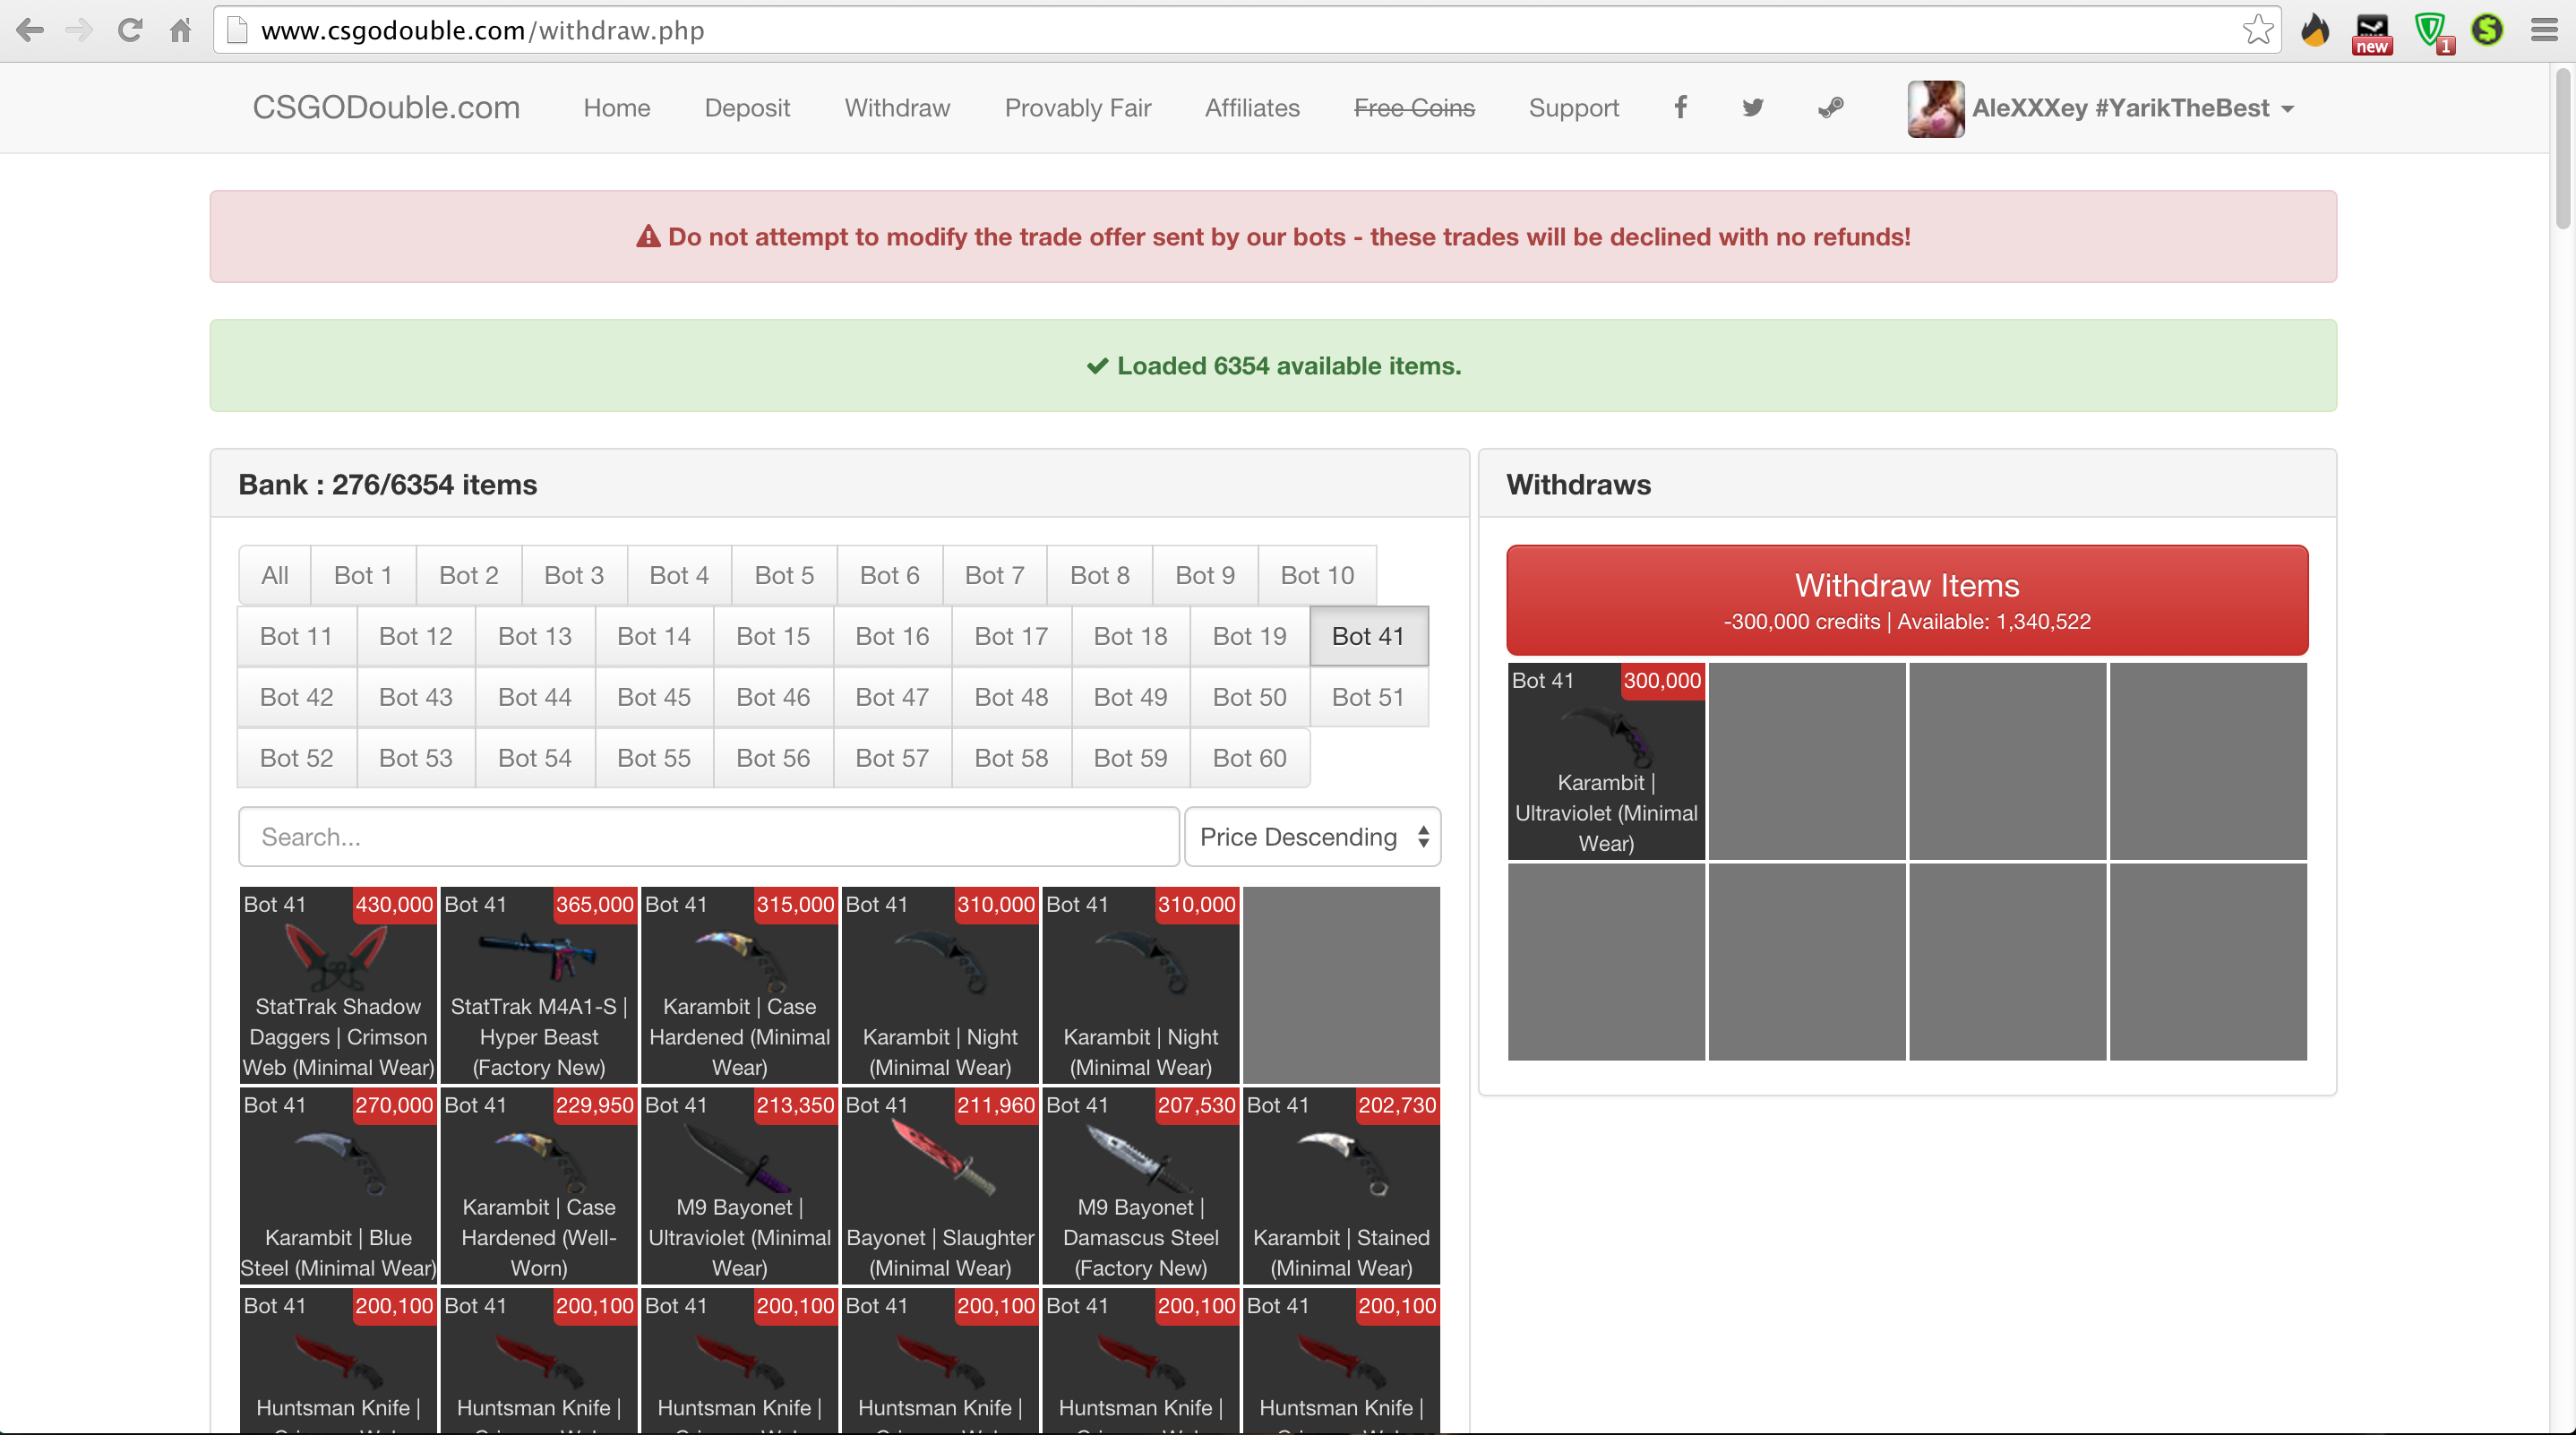Select Karambit Blue Steel 270,000 item
2576x1435 pixels.
tap(338, 1186)
